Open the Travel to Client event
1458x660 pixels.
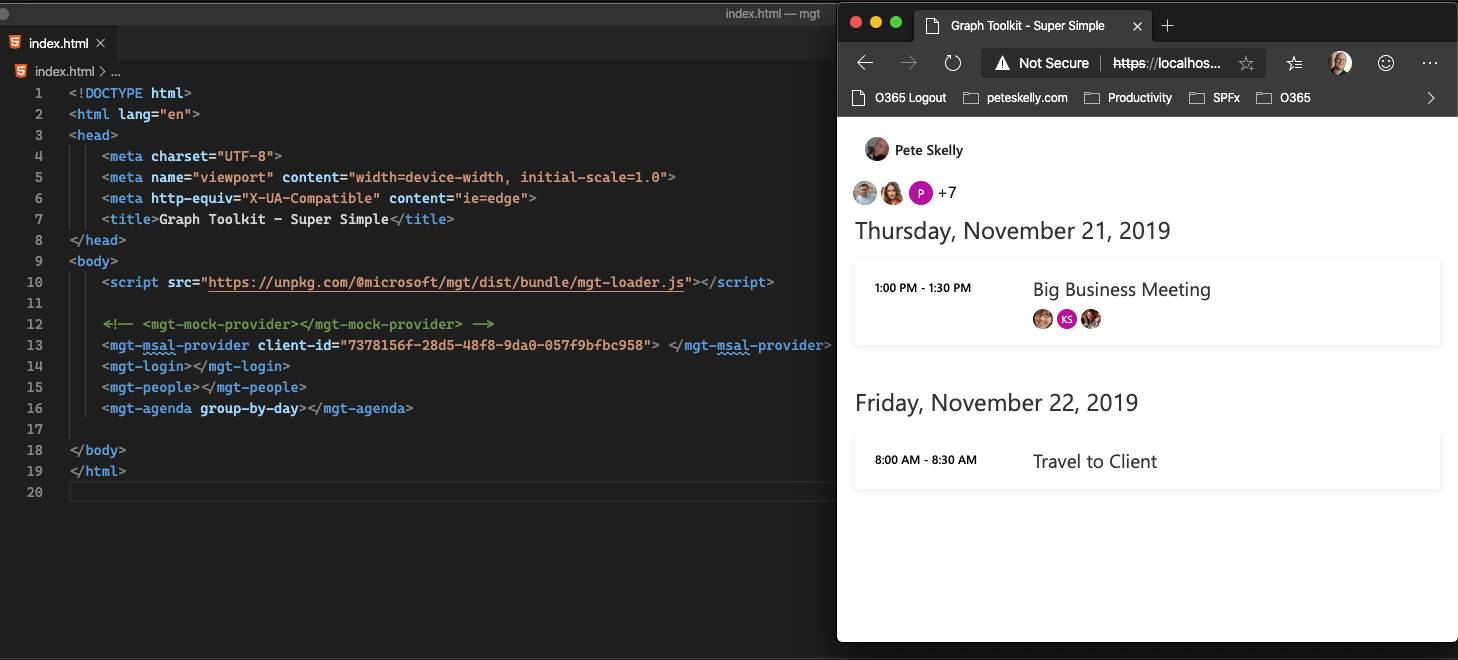click(1147, 460)
